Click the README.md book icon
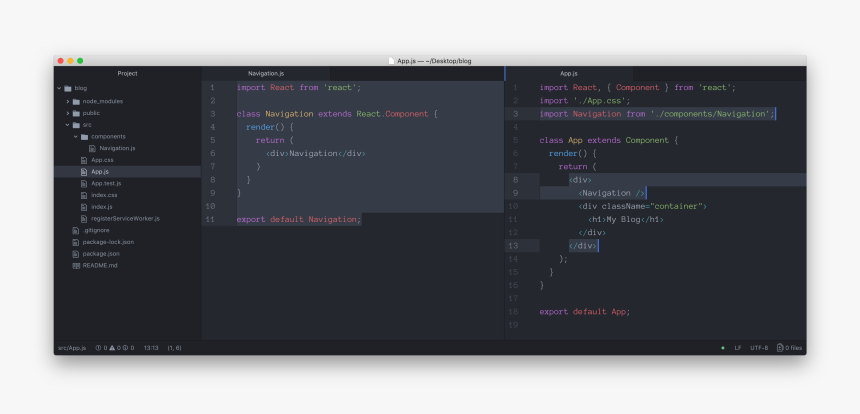 (76, 265)
